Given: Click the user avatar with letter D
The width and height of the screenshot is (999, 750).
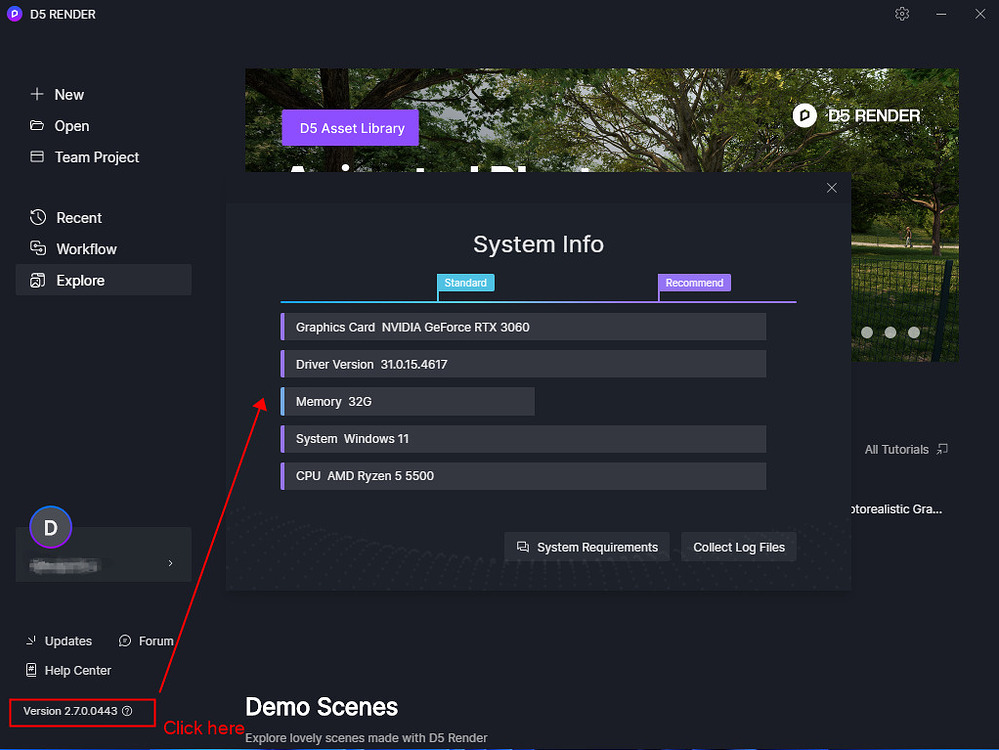Looking at the screenshot, I should click(50, 527).
